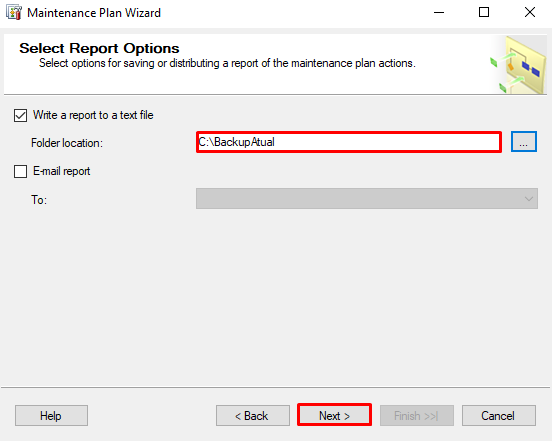This screenshot has width=552, height=441.
Task: Enable the E-mail report checkbox
Action: [20, 171]
